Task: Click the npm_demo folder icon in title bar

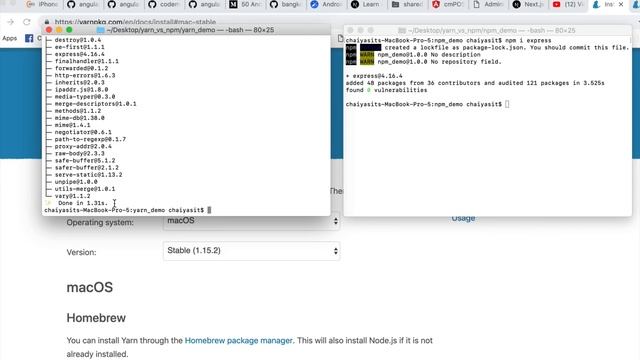Action: coord(402,30)
